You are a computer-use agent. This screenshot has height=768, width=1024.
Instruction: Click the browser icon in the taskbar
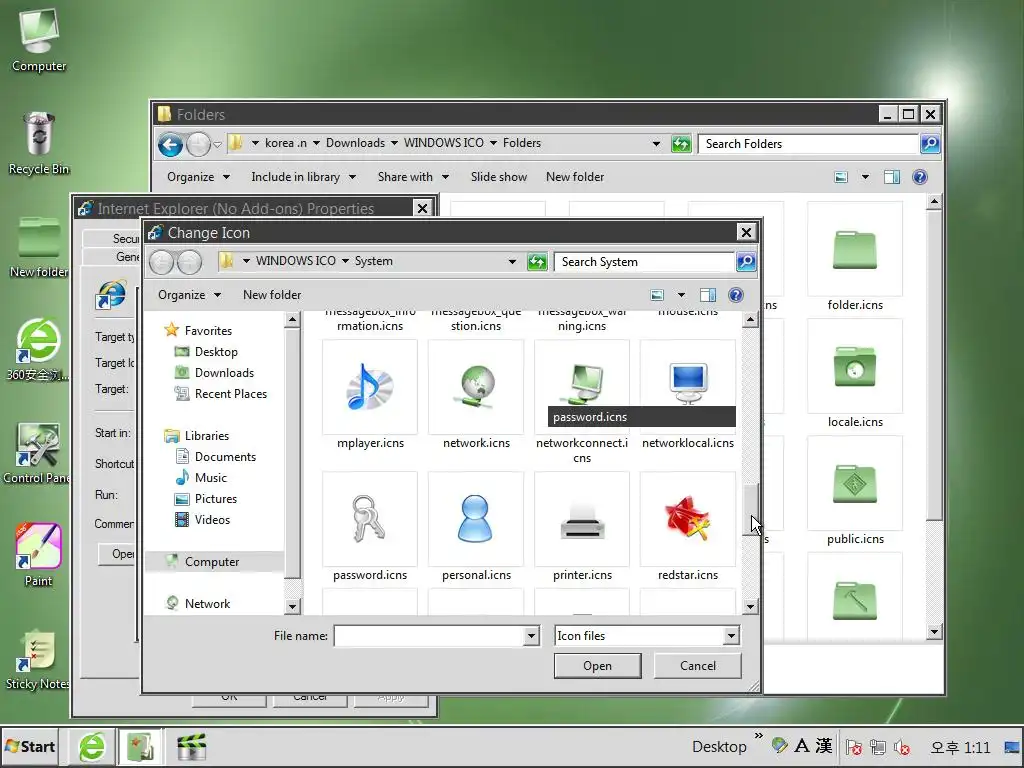point(92,747)
